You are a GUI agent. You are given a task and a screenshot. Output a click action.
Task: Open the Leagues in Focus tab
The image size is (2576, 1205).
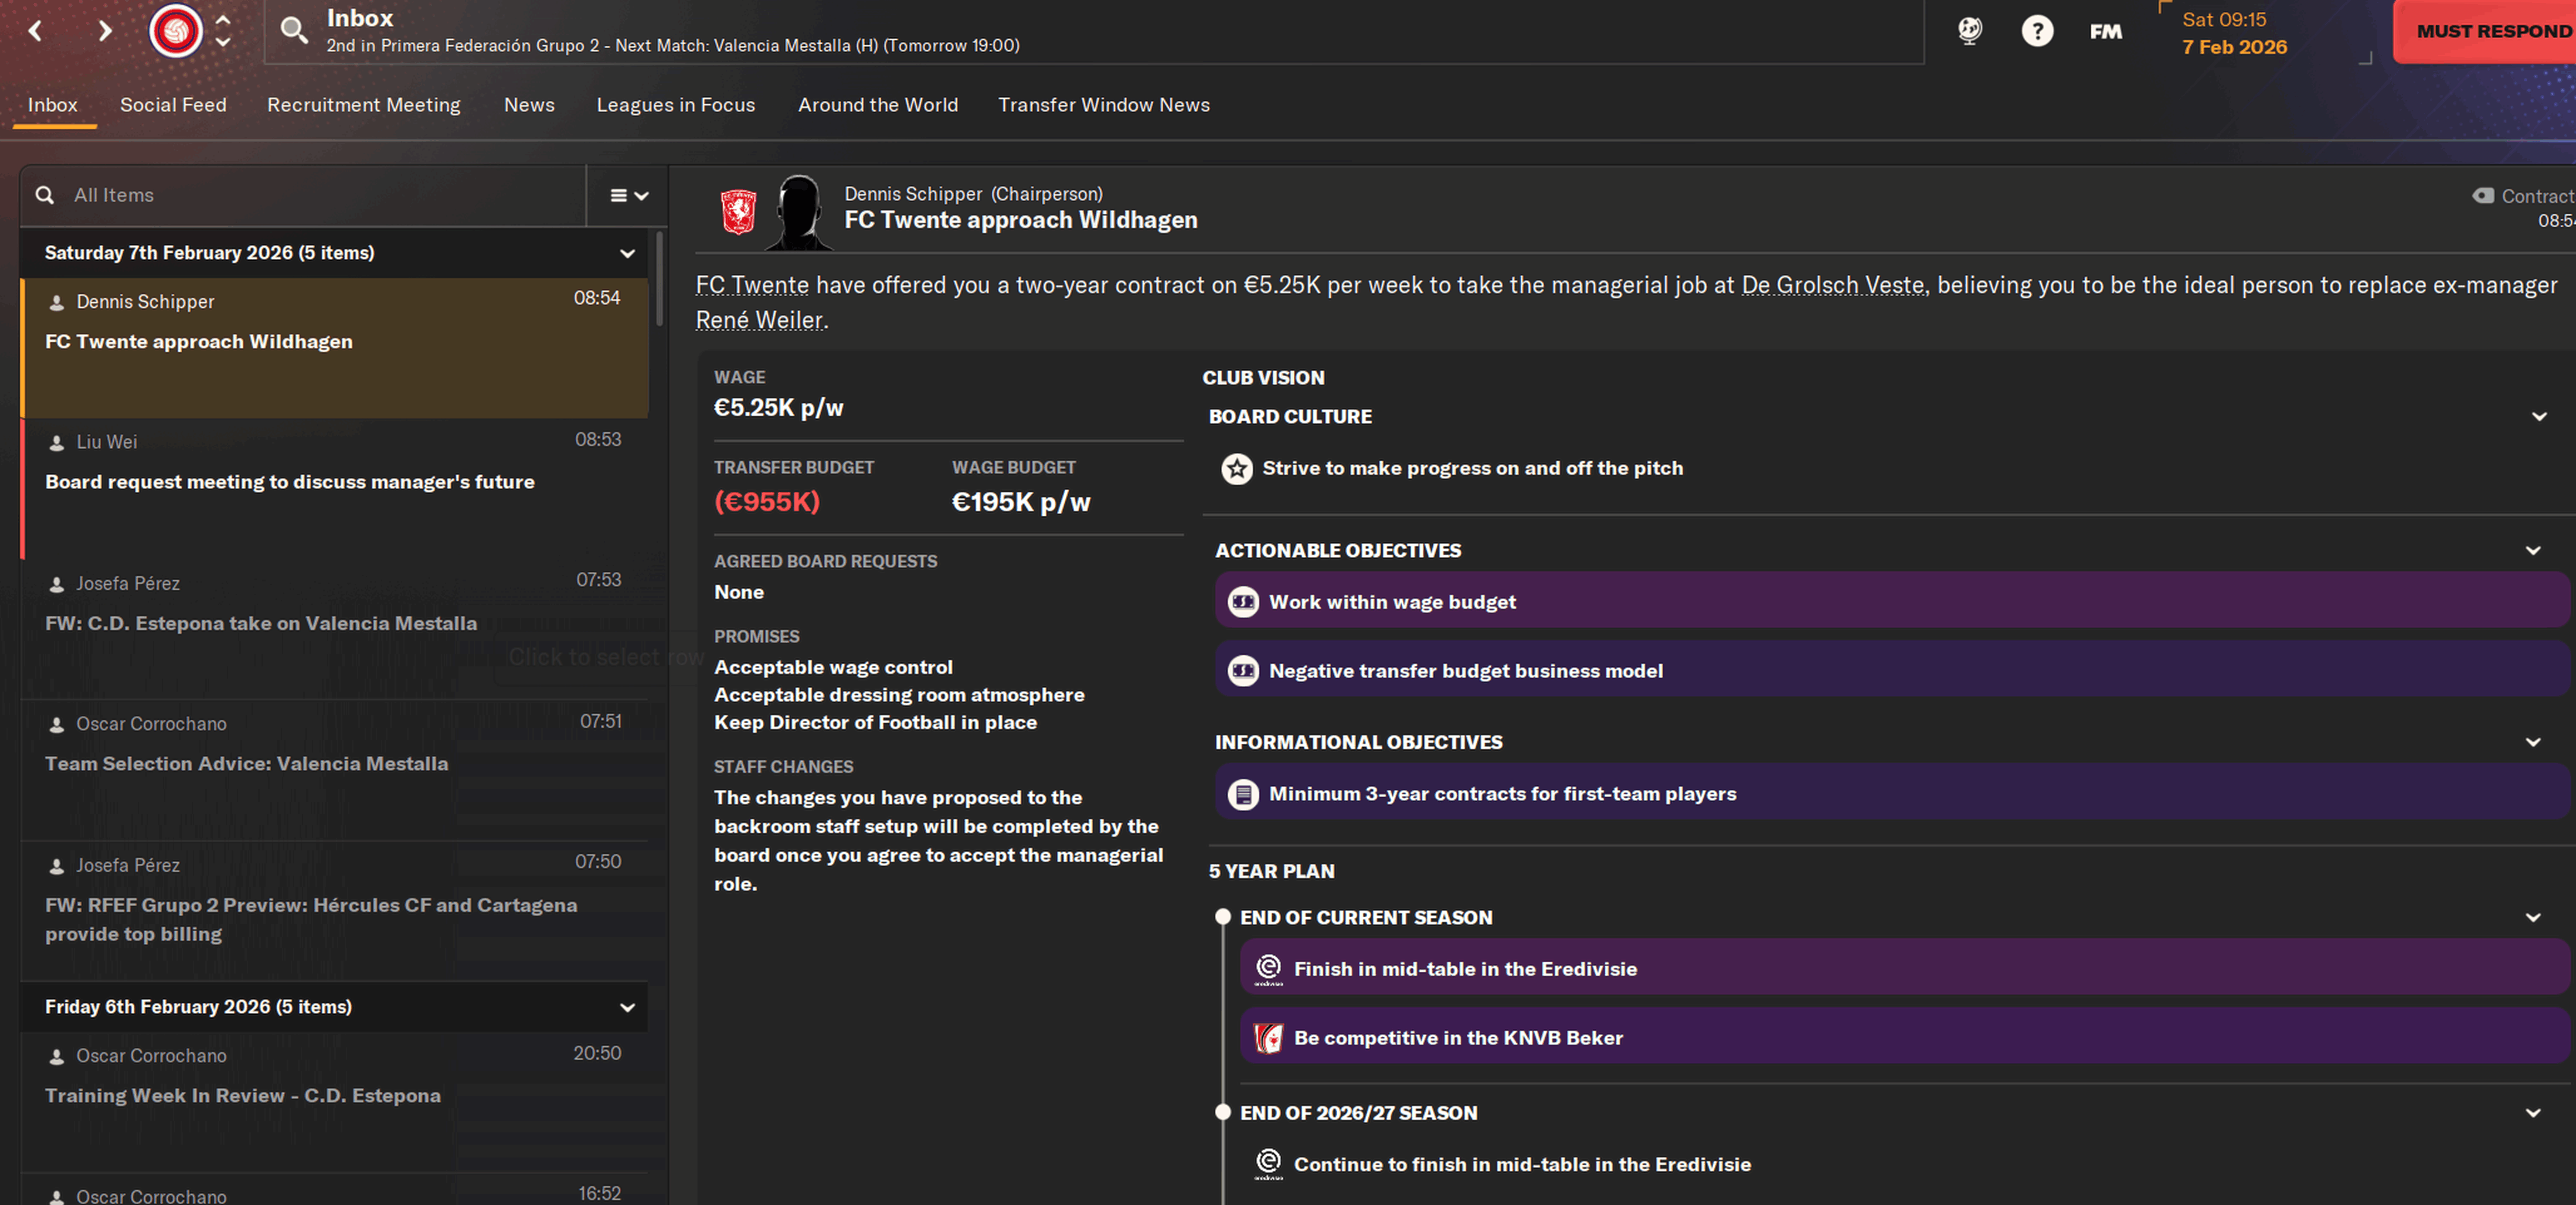click(676, 105)
